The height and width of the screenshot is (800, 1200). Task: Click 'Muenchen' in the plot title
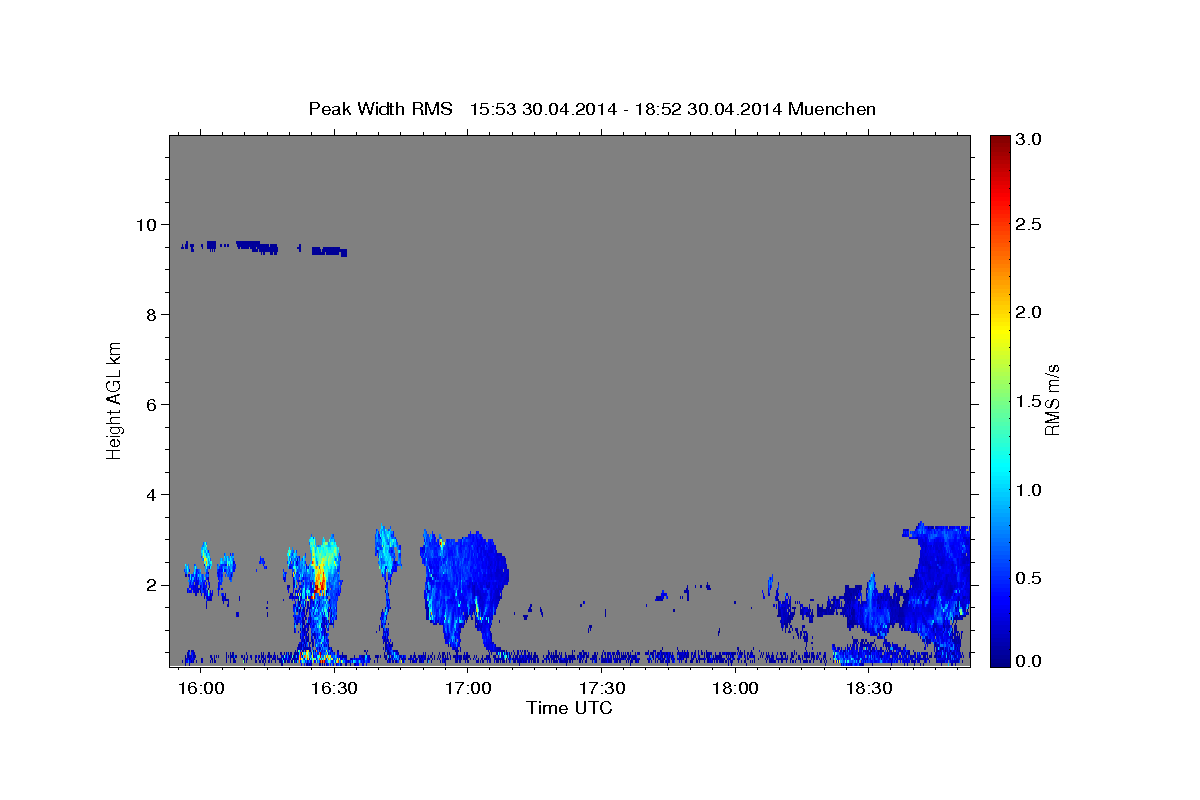pyautogui.click(x=832, y=108)
